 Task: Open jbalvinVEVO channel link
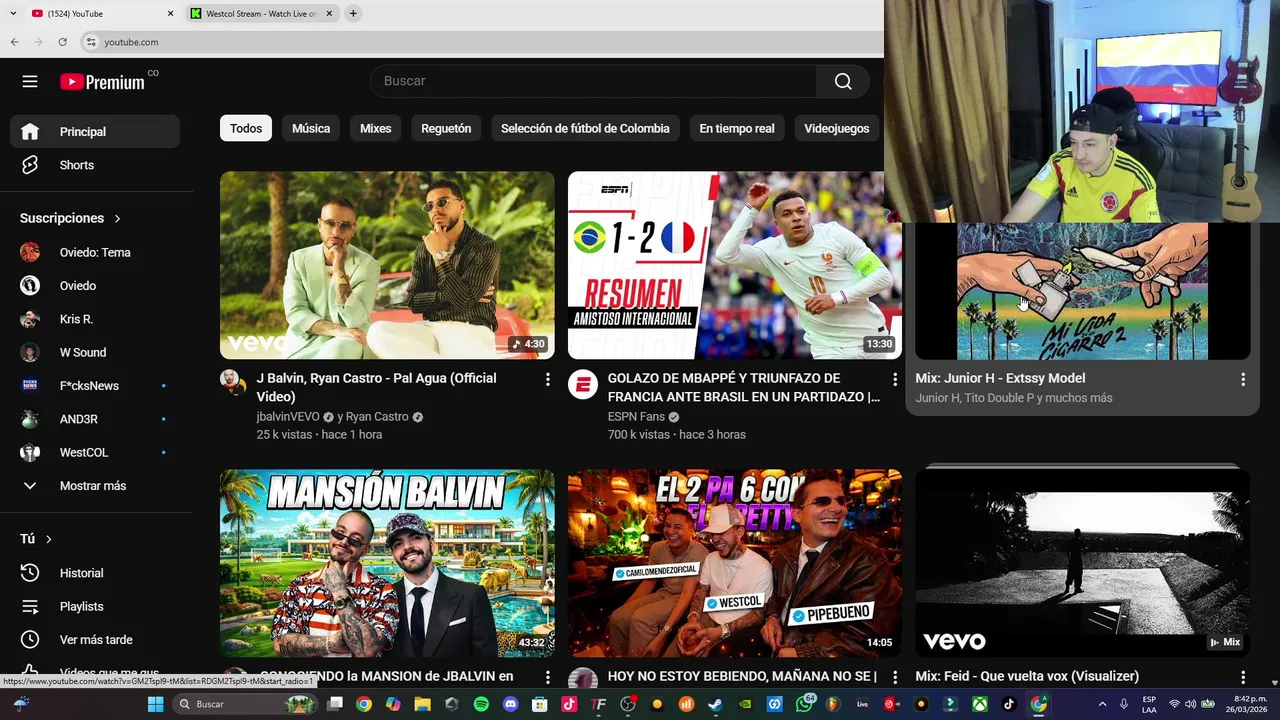(288, 416)
